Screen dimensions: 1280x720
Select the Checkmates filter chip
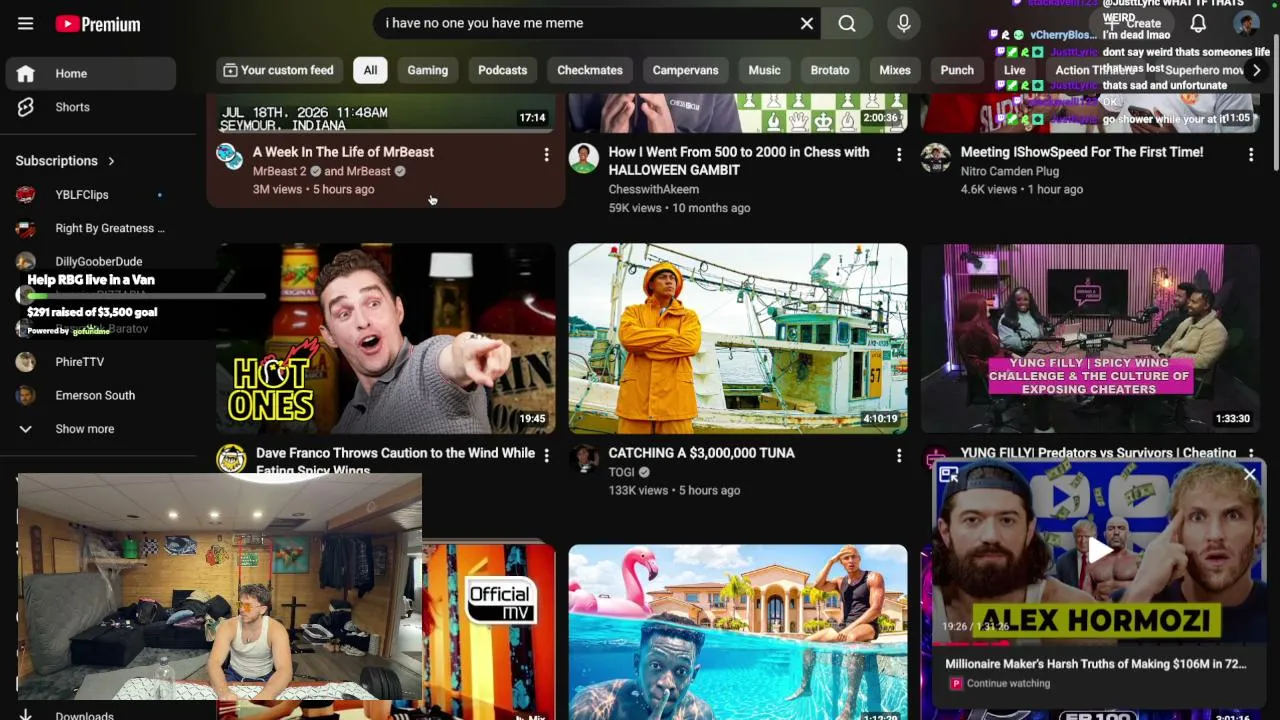pos(590,70)
